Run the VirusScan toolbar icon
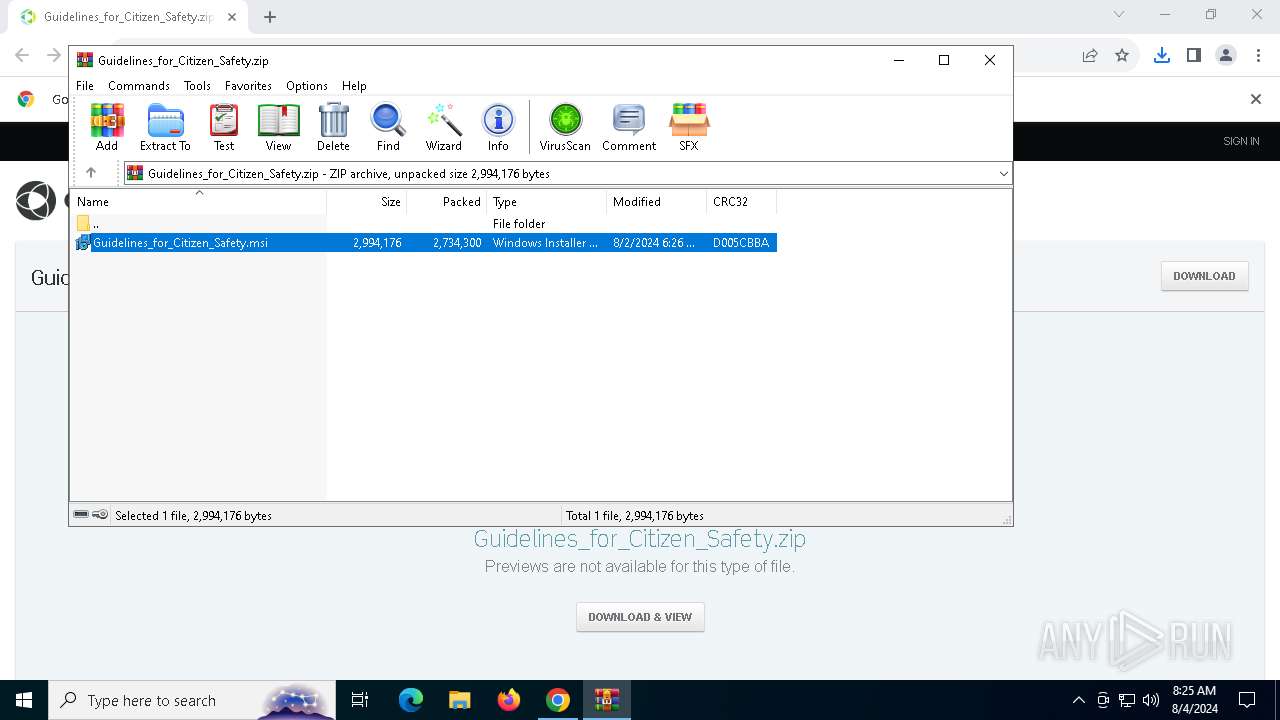This screenshot has width=1280, height=720. pyautogui.click(x=565, y=127)
